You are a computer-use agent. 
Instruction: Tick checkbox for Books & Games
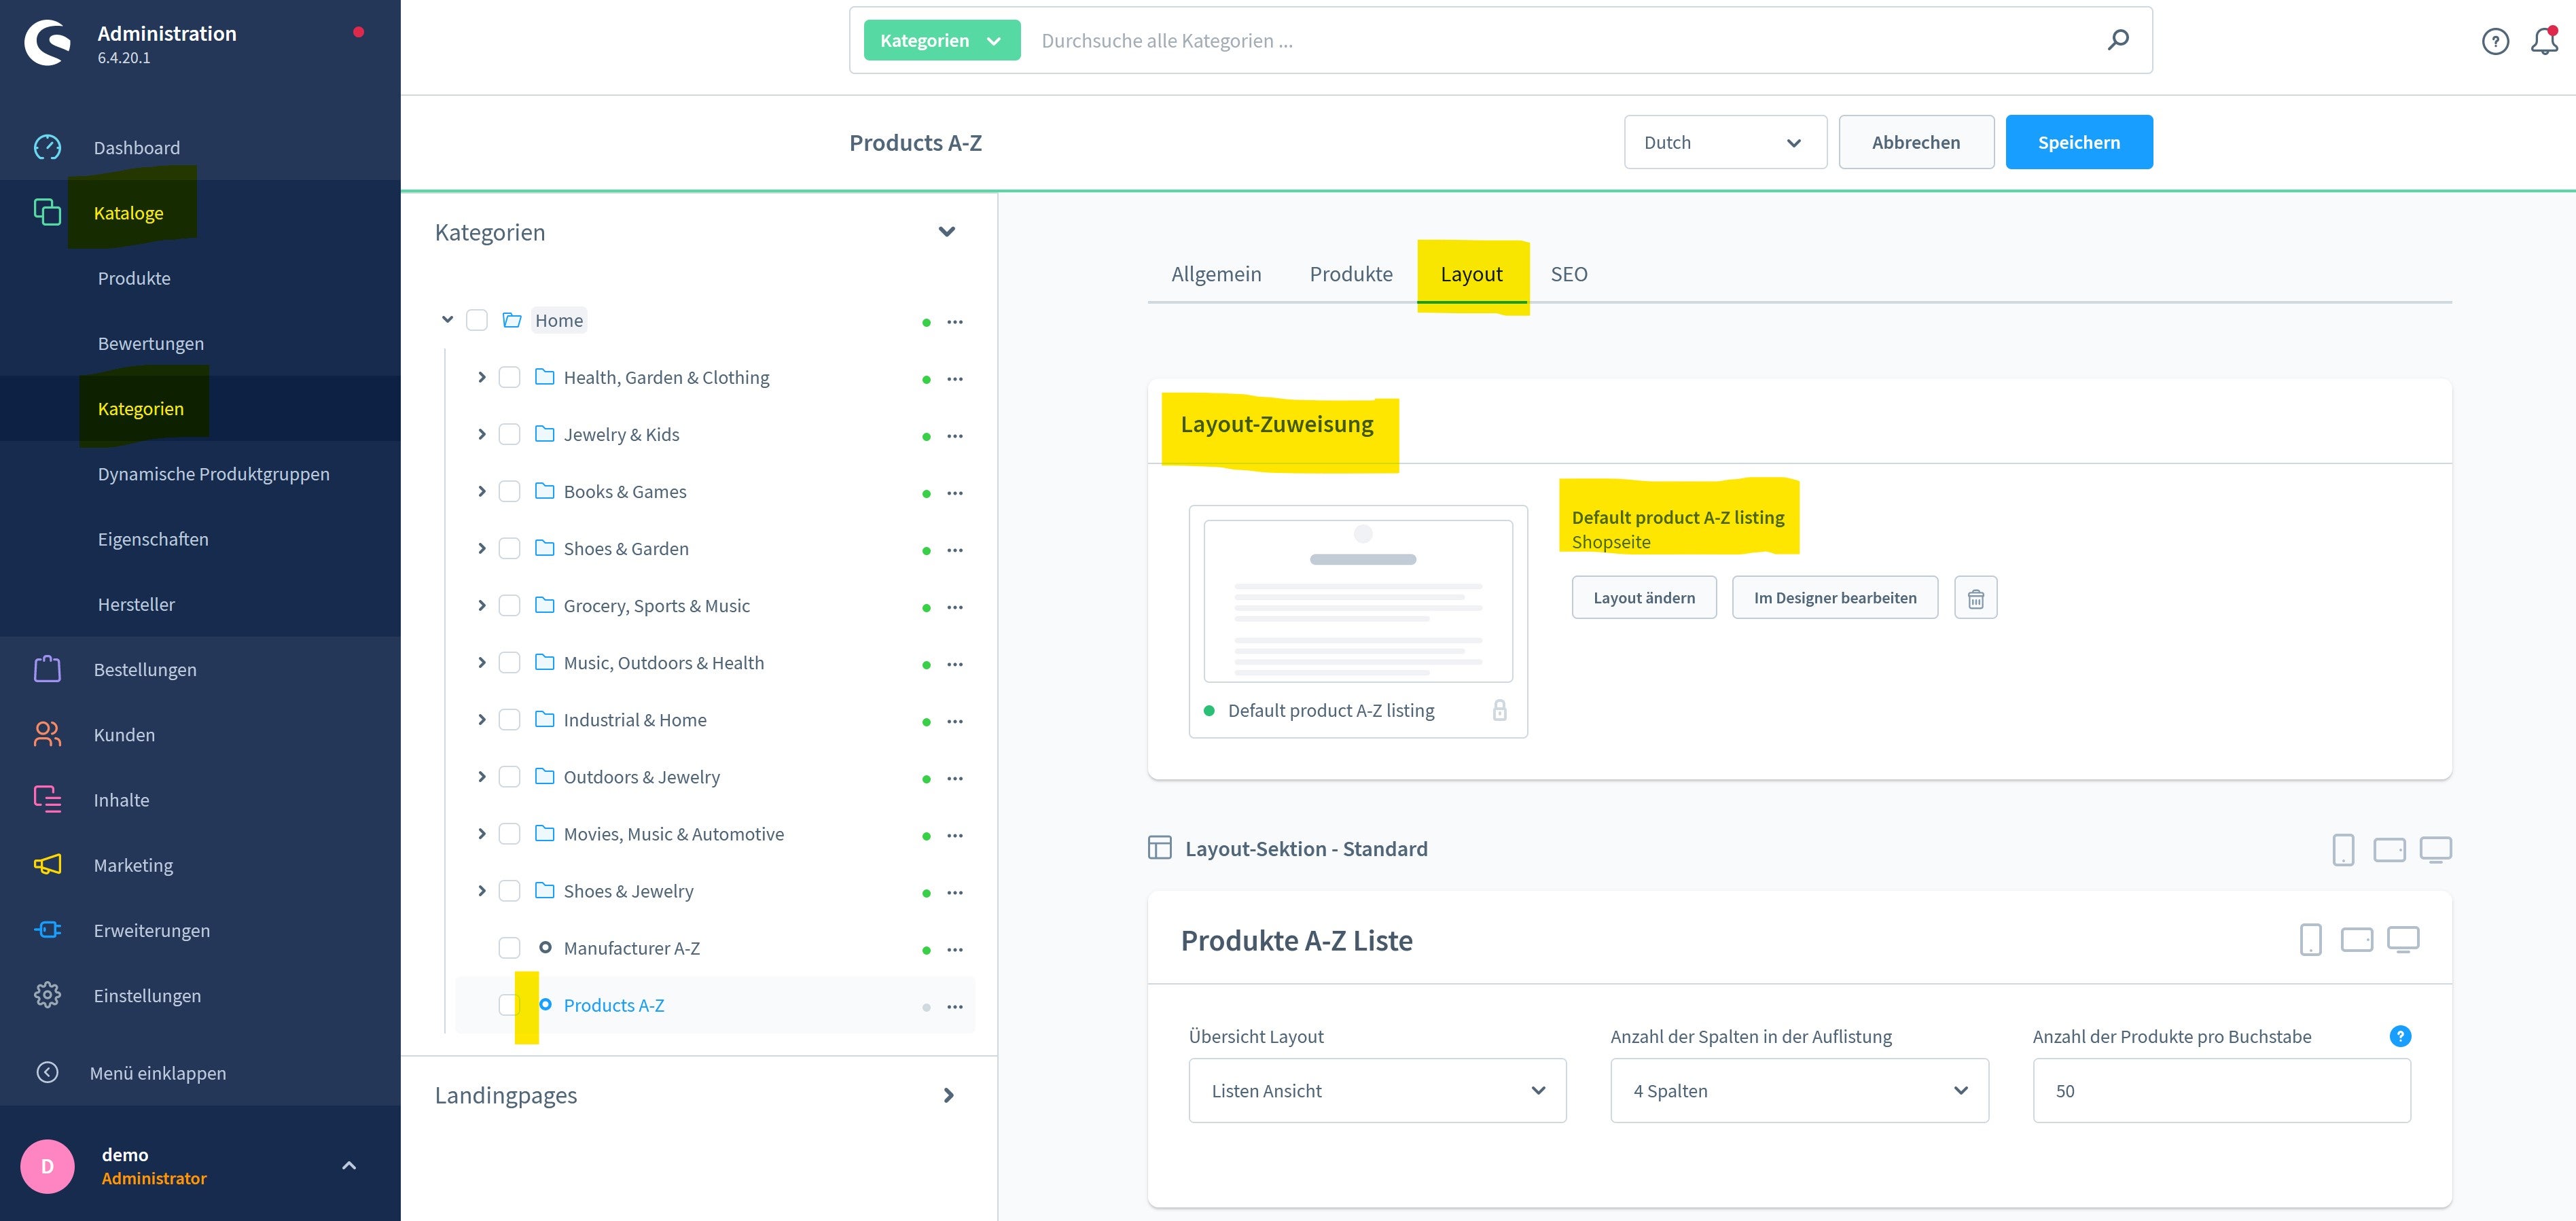[509, 491]
